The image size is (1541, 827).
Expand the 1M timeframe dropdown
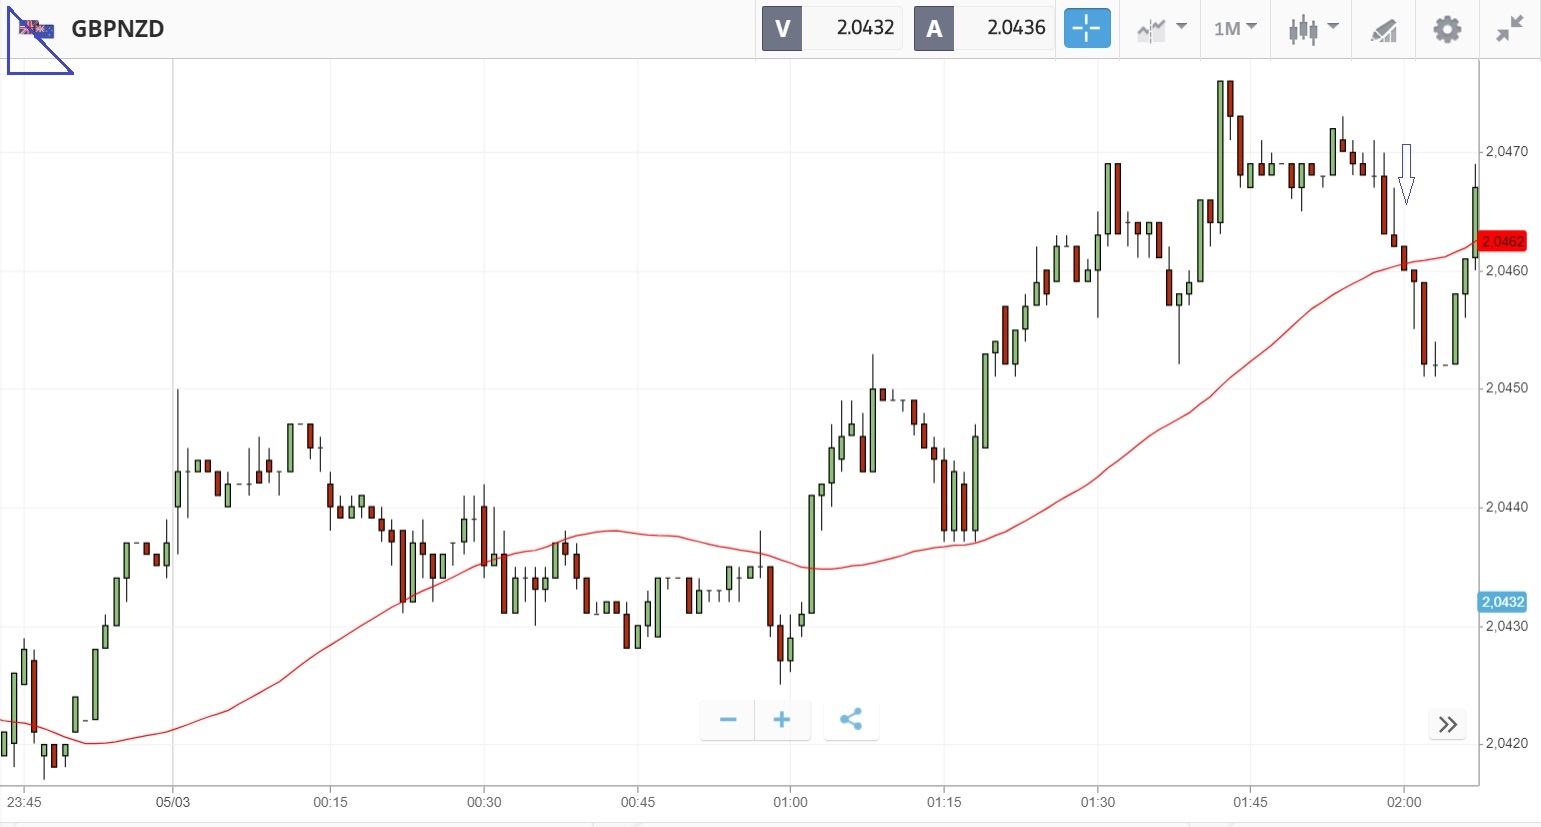(1235, 29)
